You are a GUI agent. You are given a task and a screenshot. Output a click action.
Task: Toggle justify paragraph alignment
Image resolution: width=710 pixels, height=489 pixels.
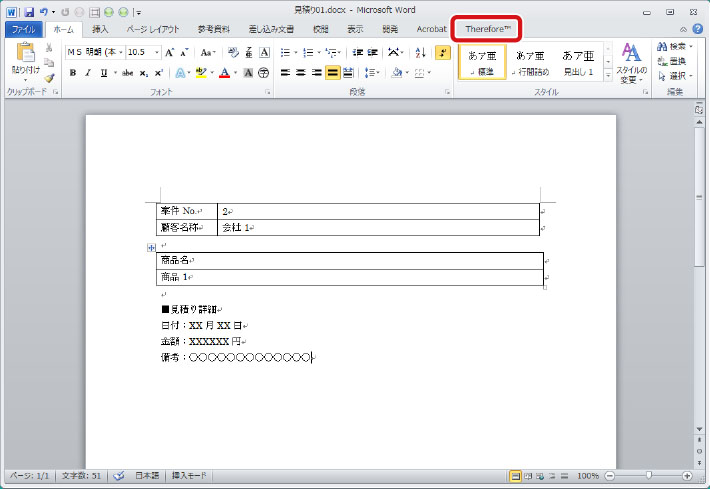[x=333, y=72]
